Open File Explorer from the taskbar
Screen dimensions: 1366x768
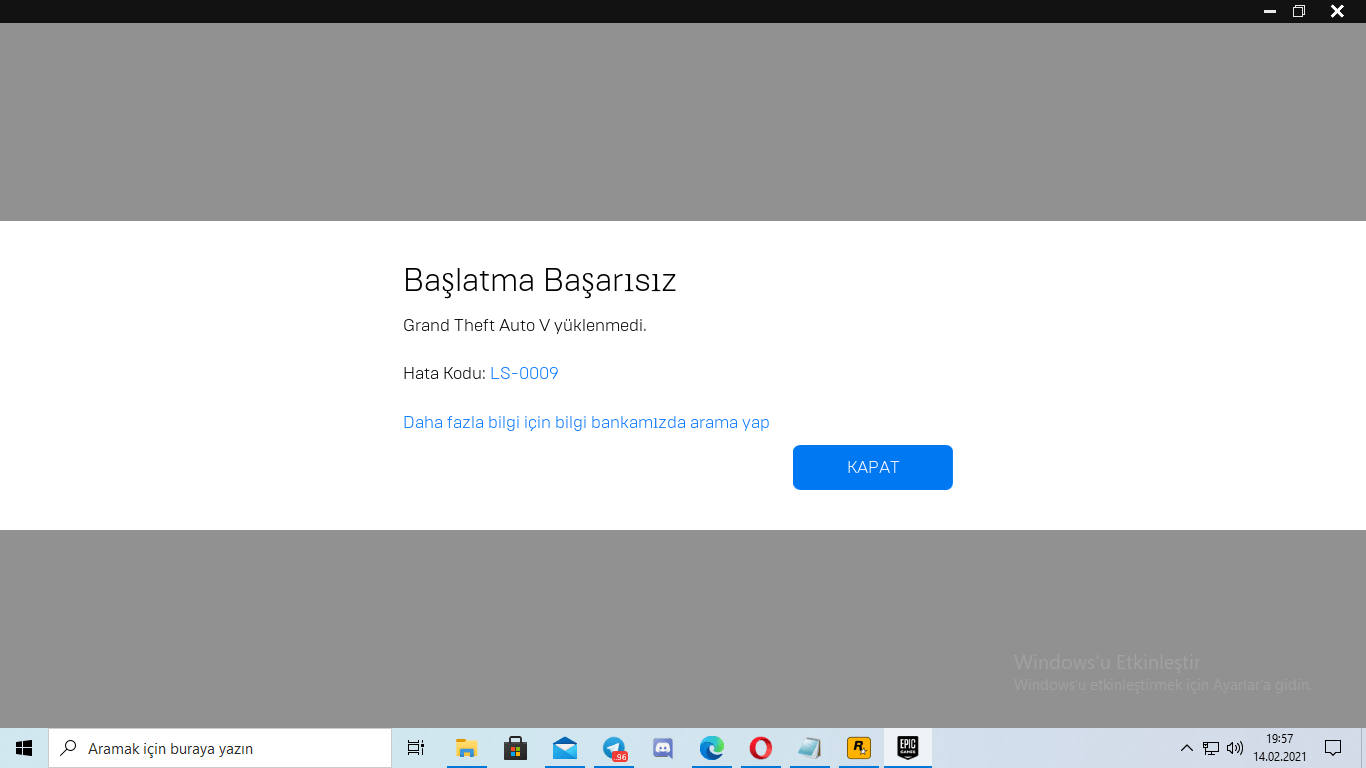[x=466, y=748]
